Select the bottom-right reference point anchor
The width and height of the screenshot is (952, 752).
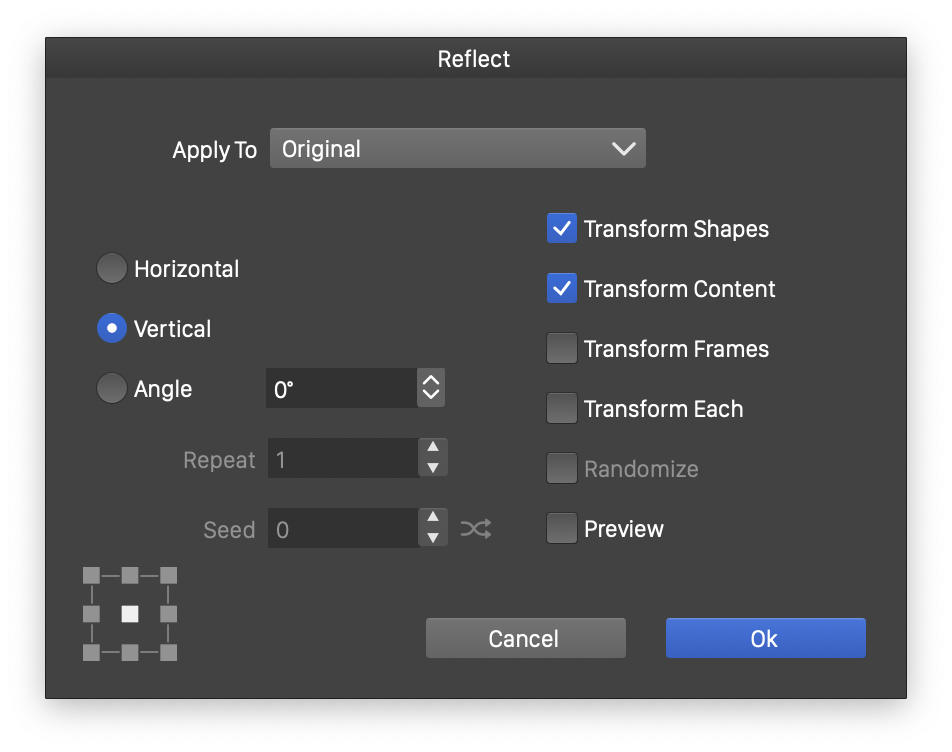[168, 653]
